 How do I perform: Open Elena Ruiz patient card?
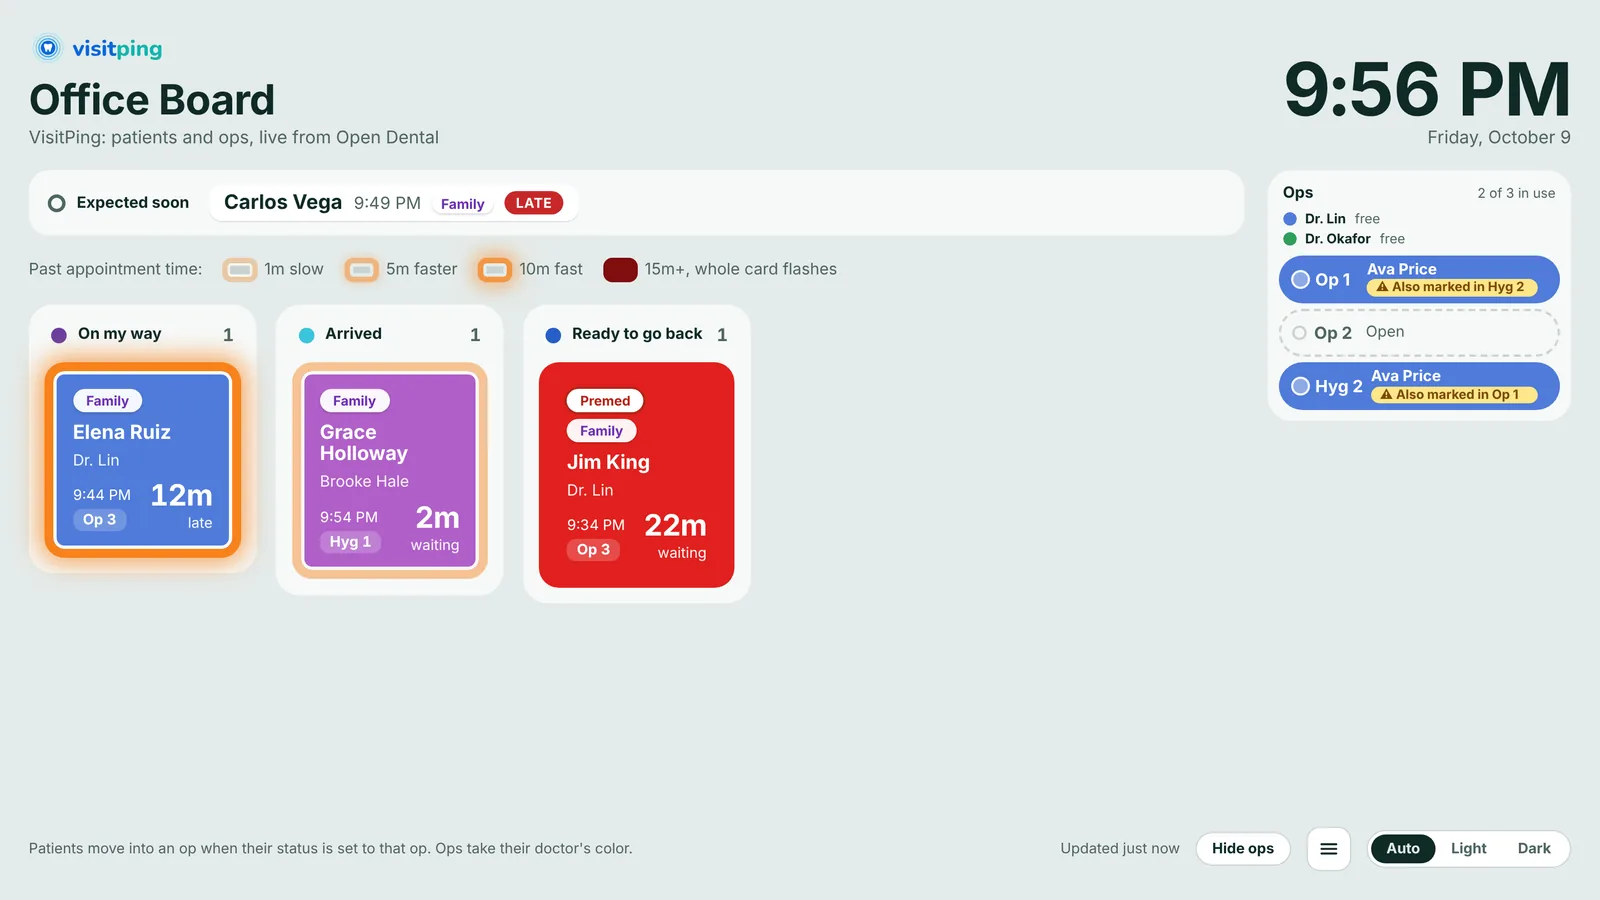(143, 460)
